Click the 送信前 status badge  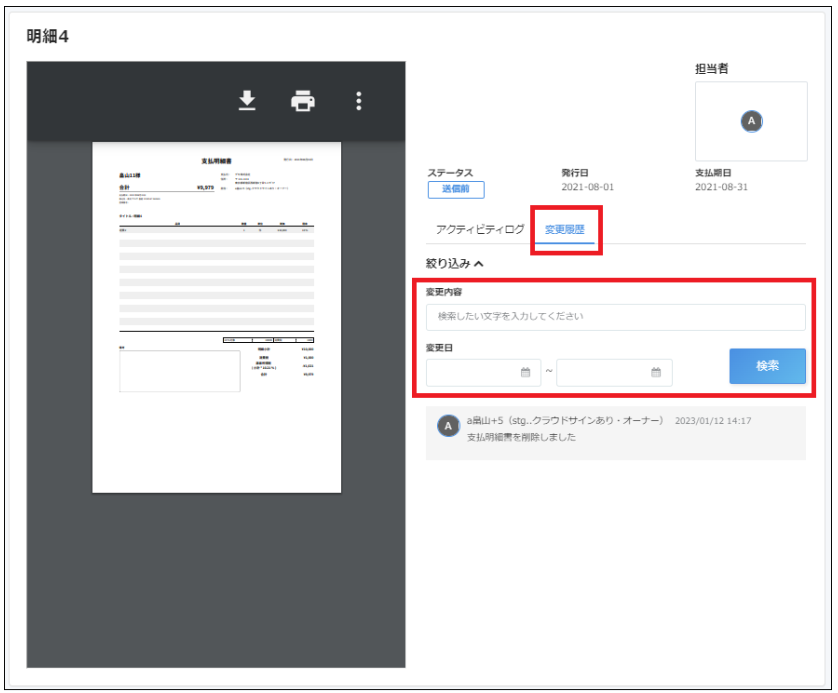point(456,189)
